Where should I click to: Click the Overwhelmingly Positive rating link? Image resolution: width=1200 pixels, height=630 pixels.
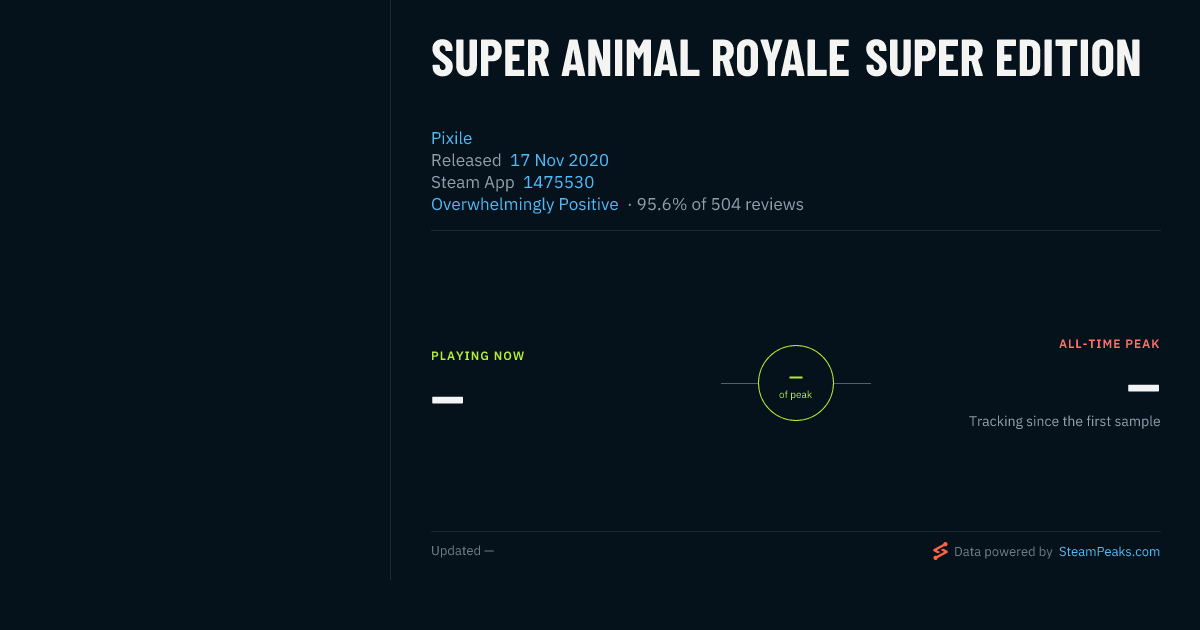tap(525, 204)
